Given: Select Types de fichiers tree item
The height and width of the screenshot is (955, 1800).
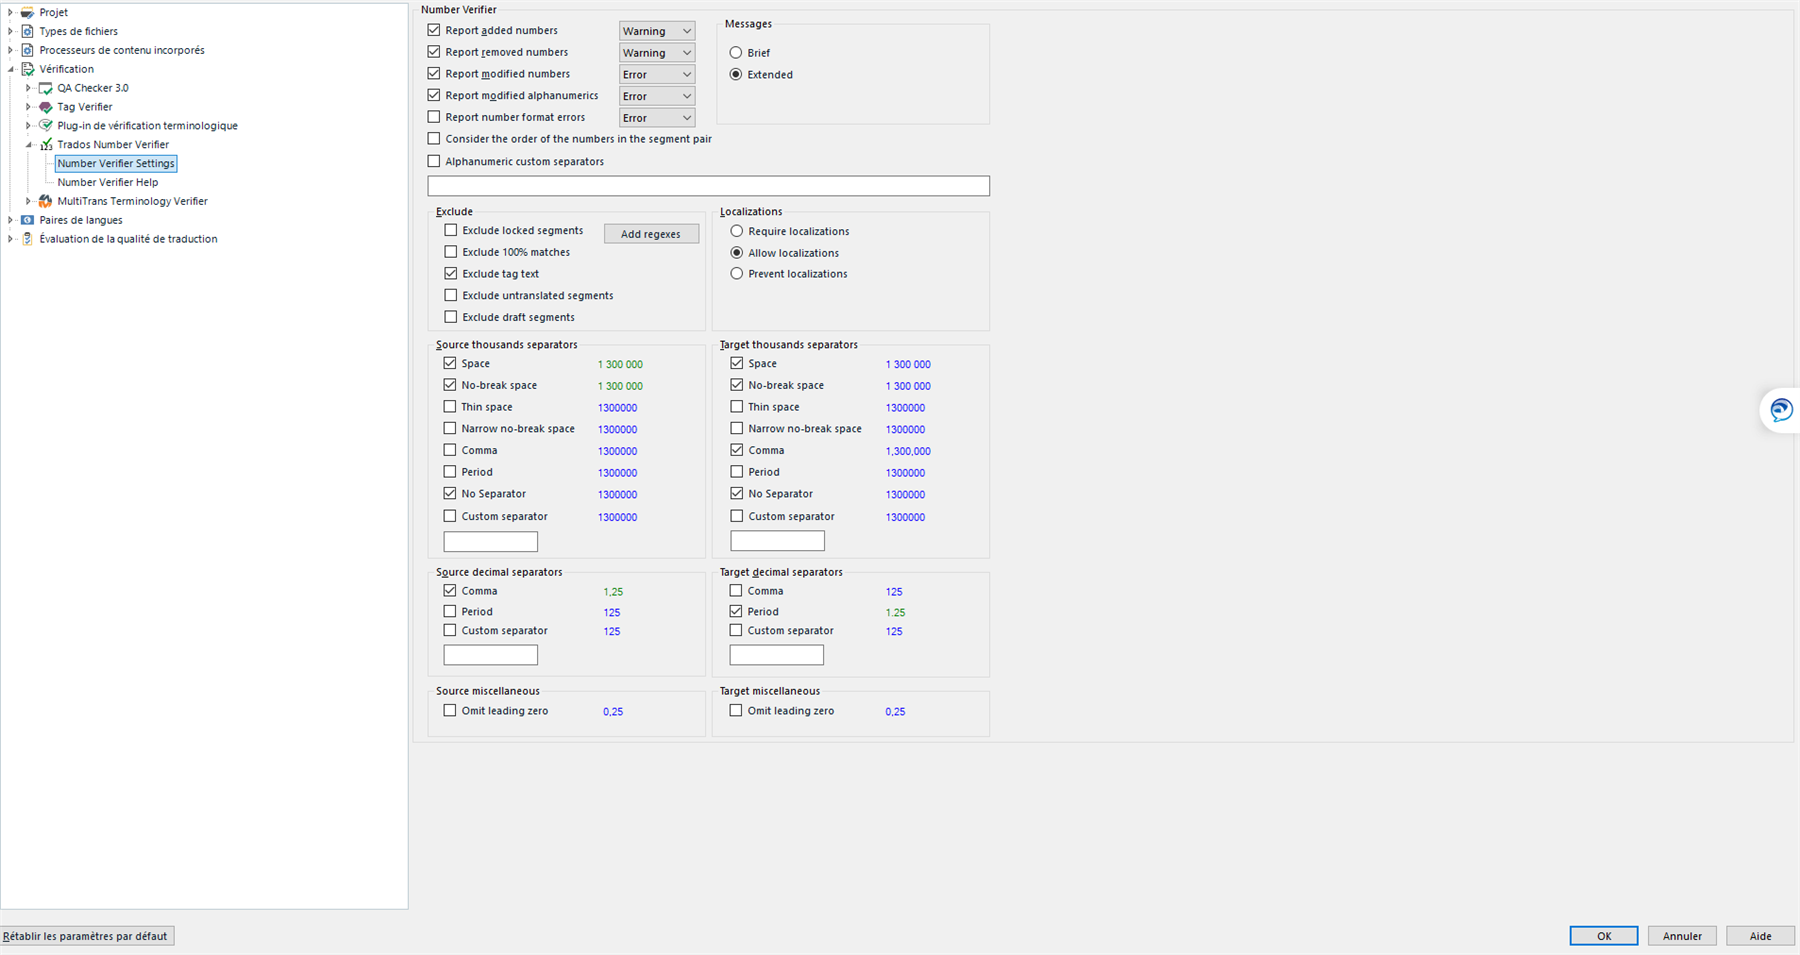Looking at the screenshot, I should click(78, 31).
